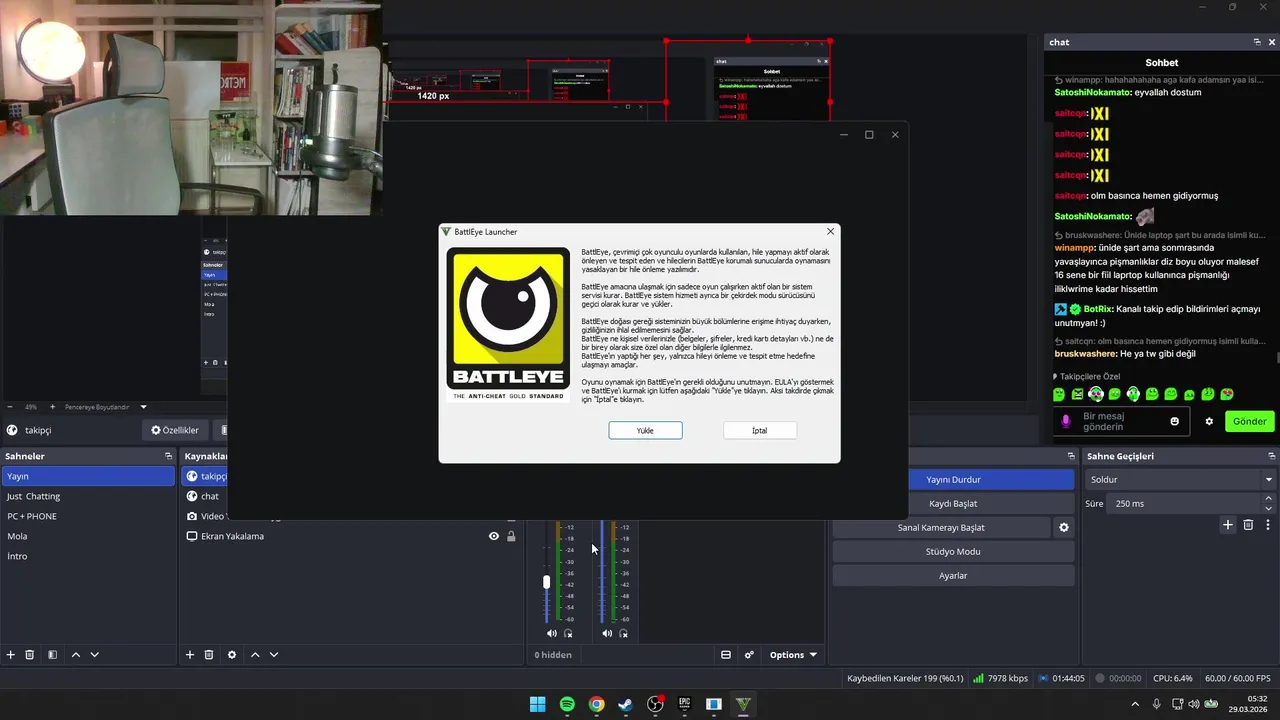Zoom in the preview with plus button
Screen dimensions: 1280x720
tap(51, 407)
